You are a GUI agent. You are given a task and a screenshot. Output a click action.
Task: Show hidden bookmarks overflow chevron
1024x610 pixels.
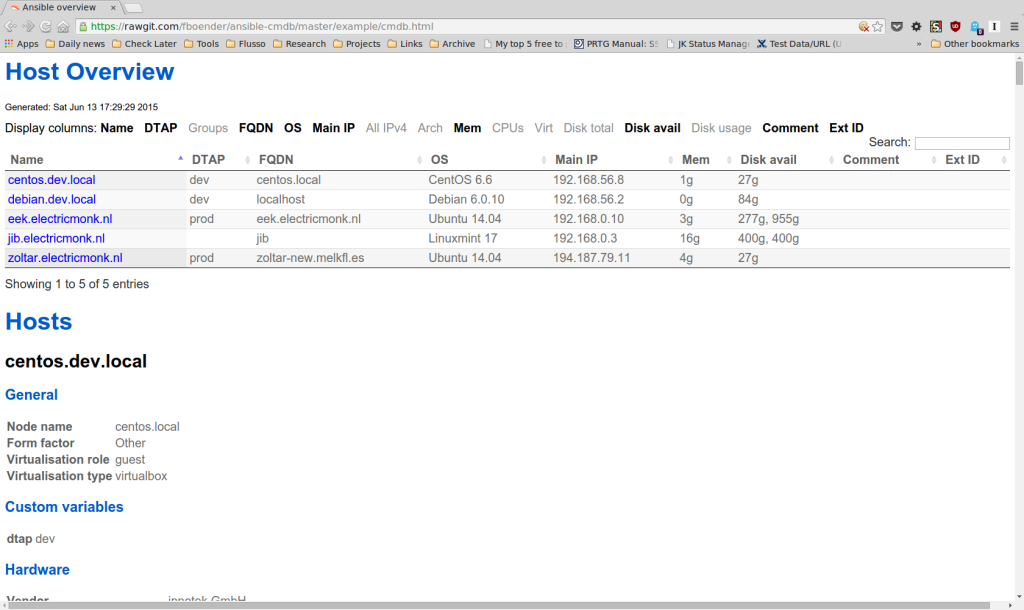(x=918, y=44)
